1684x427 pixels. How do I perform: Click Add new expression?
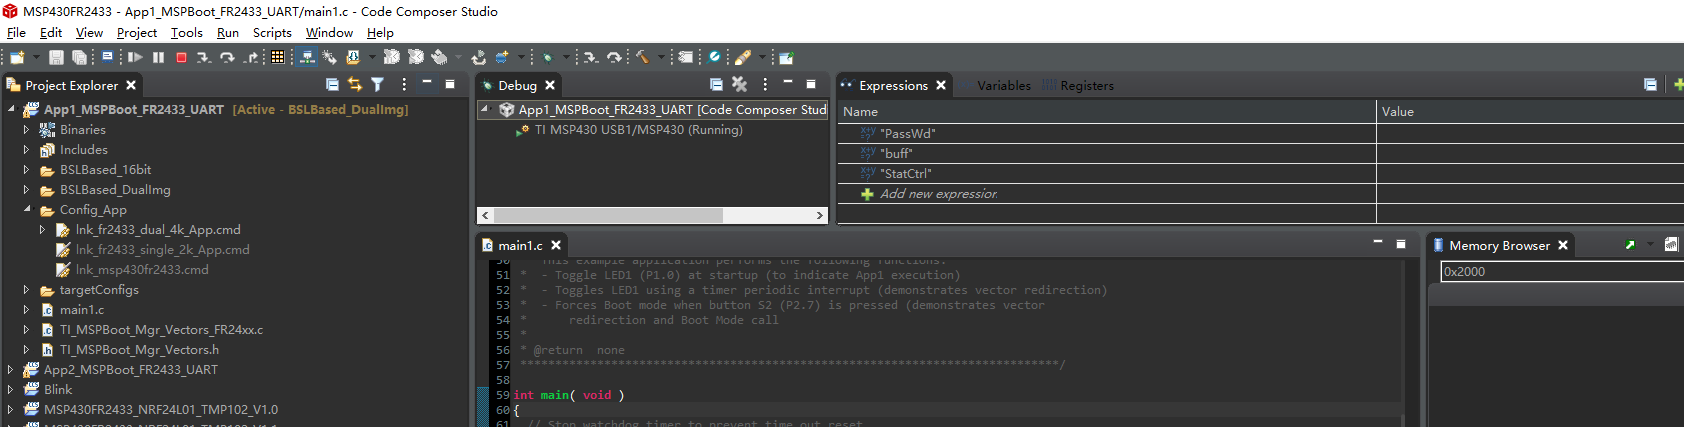[939, 194]
